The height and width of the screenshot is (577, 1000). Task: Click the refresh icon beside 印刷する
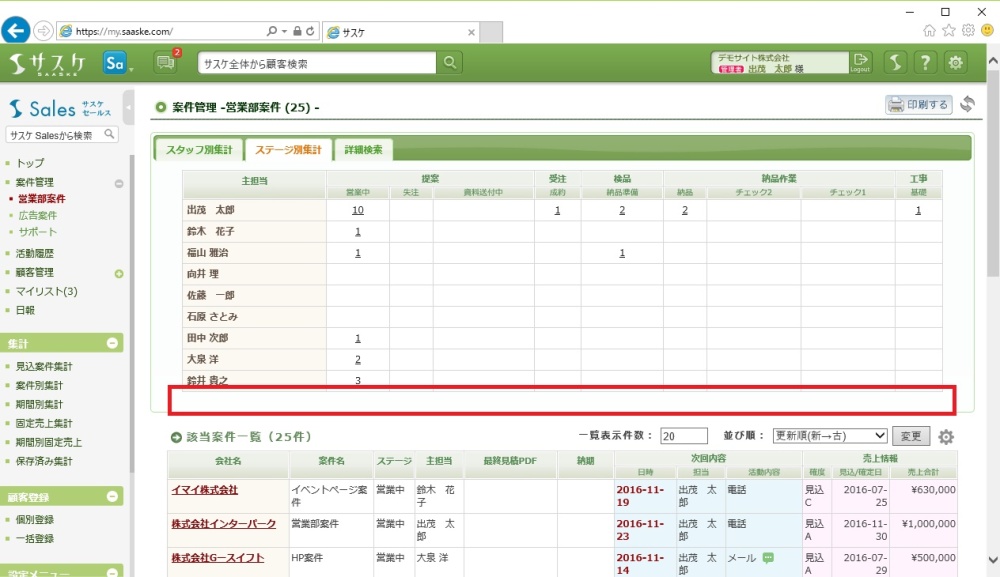967,104
